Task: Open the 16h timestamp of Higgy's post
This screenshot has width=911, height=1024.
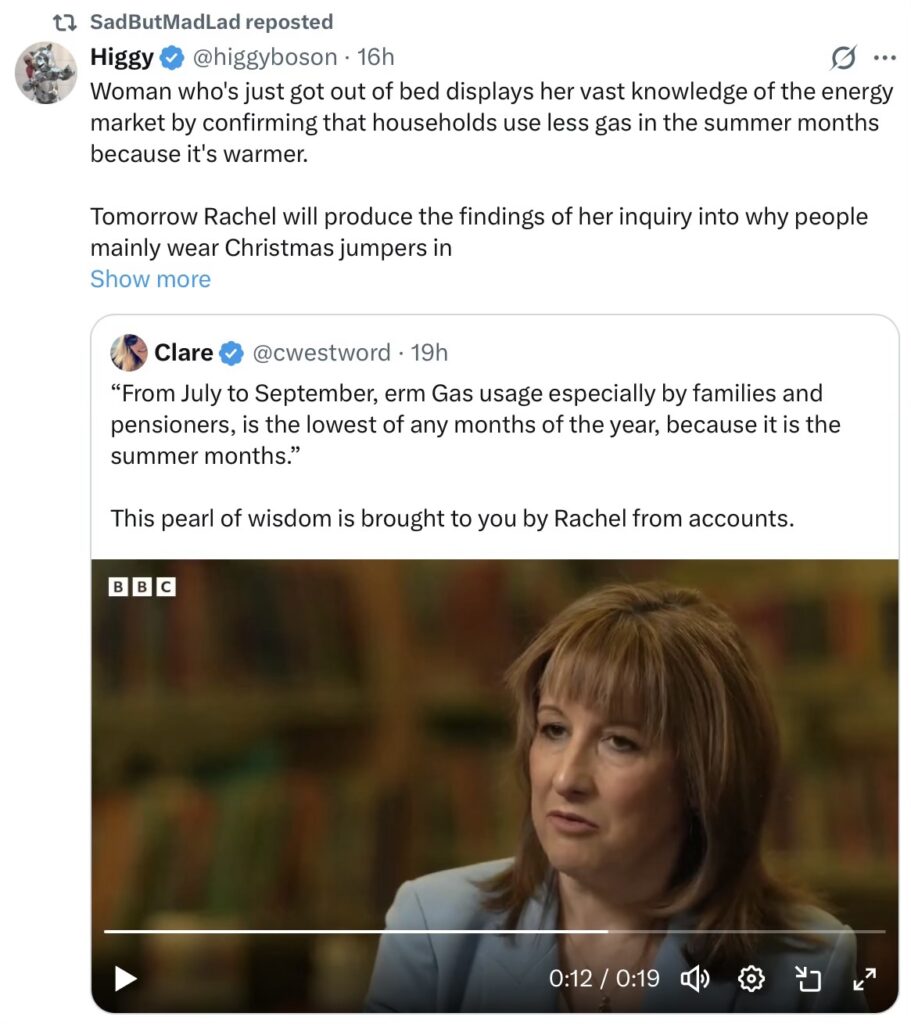Action: 376,57
